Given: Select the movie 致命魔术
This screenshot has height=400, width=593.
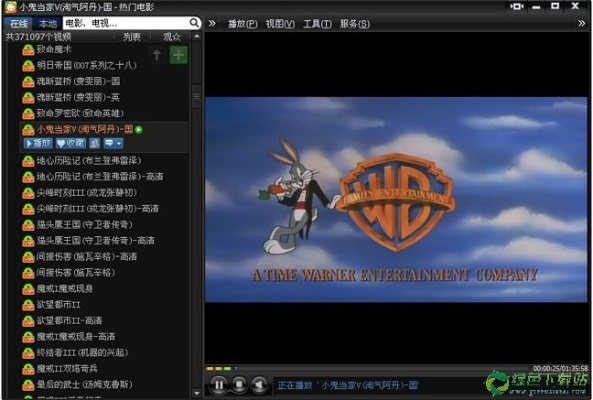Looking at the screenshot, I should (54, 49).
